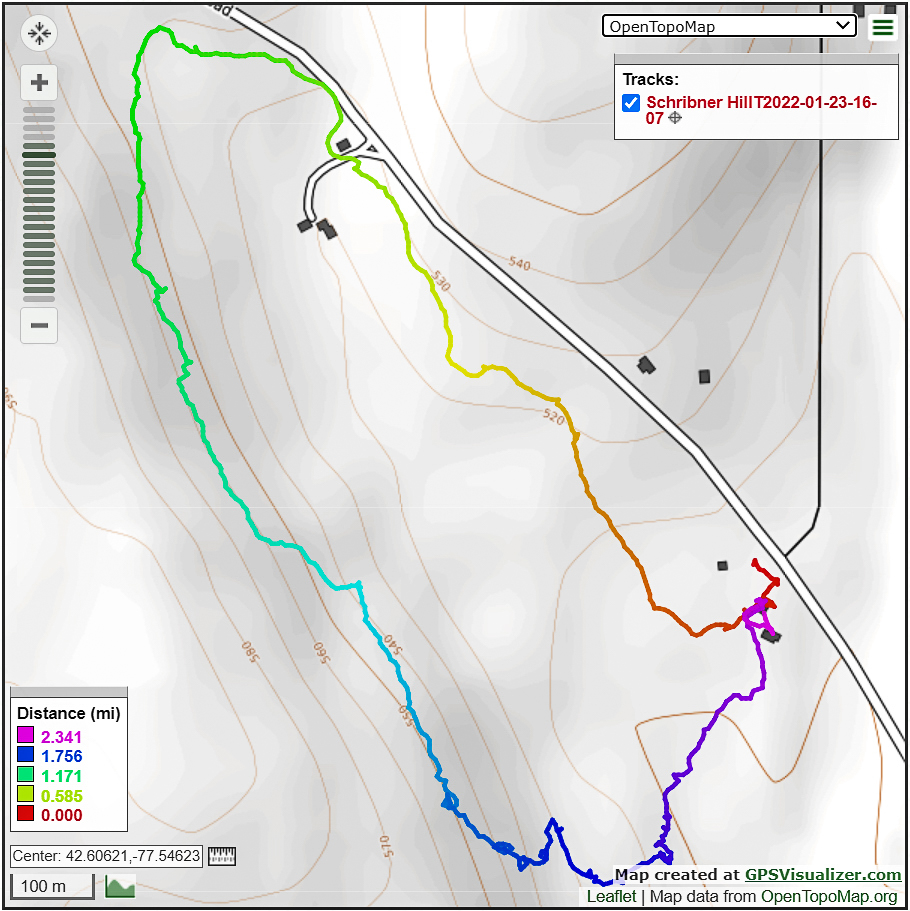Open the OpenTopoMap background dropdown
The height and width of the screenshot is (911, 910).
pos(729,27)
